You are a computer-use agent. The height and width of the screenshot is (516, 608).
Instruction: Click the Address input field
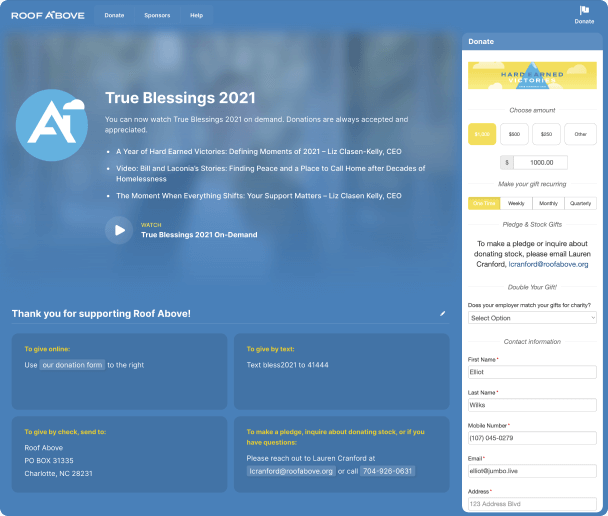point(532,503)
